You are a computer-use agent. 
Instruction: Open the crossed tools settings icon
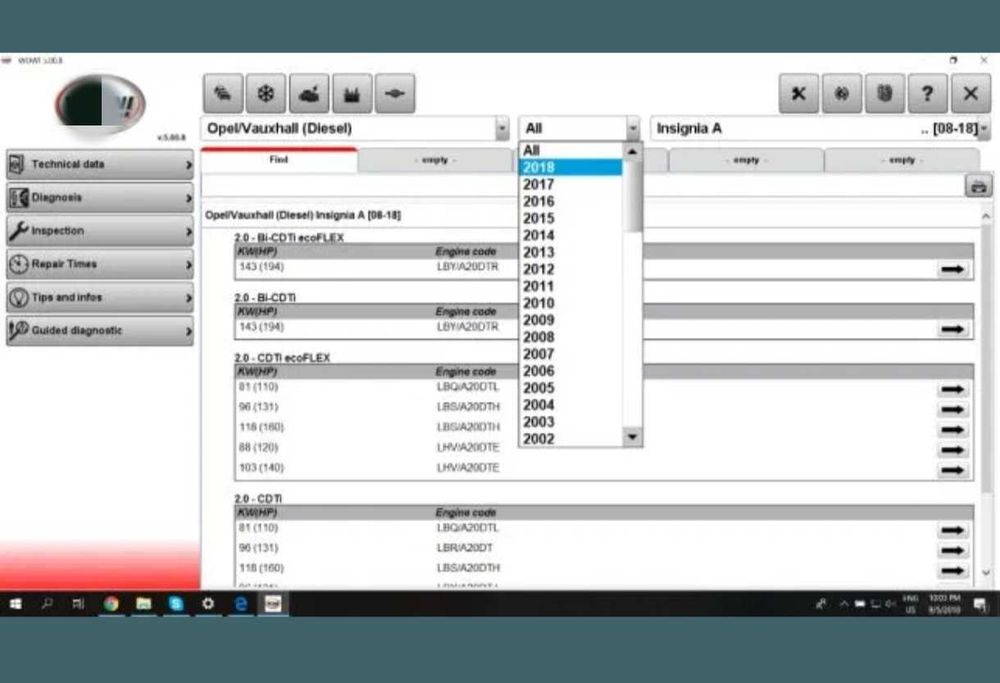798,94
